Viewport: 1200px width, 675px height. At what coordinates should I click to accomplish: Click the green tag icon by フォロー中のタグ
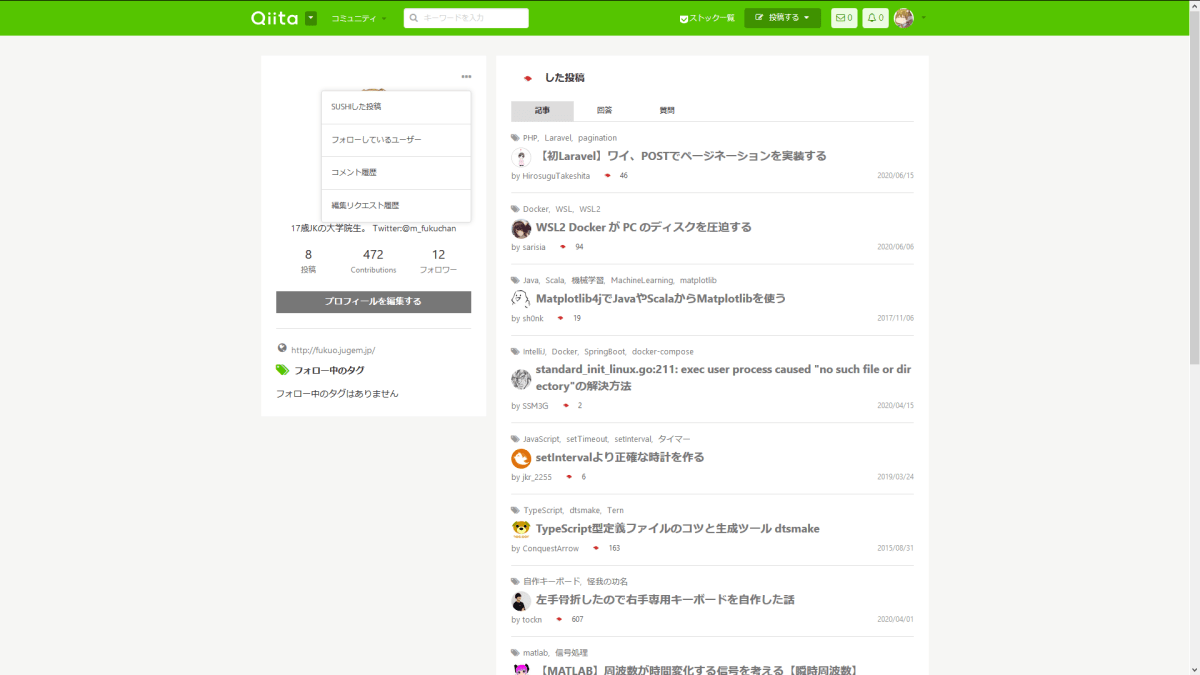282,370
